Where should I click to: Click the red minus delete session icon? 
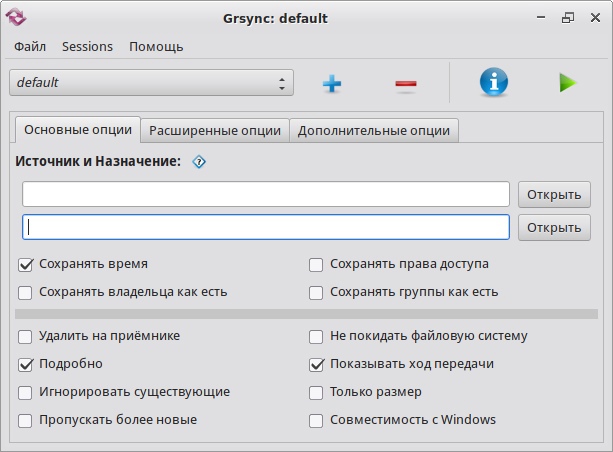(x=405, y=84)
